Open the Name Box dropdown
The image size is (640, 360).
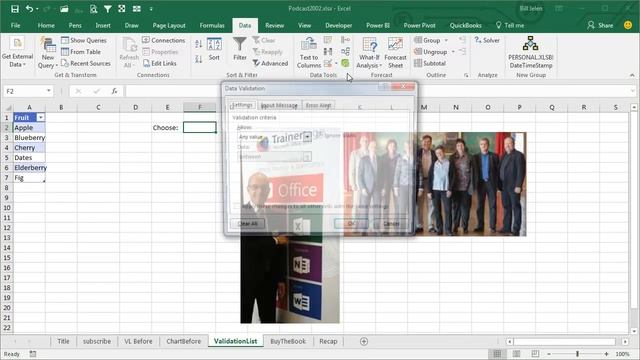[x=49, y=91]
